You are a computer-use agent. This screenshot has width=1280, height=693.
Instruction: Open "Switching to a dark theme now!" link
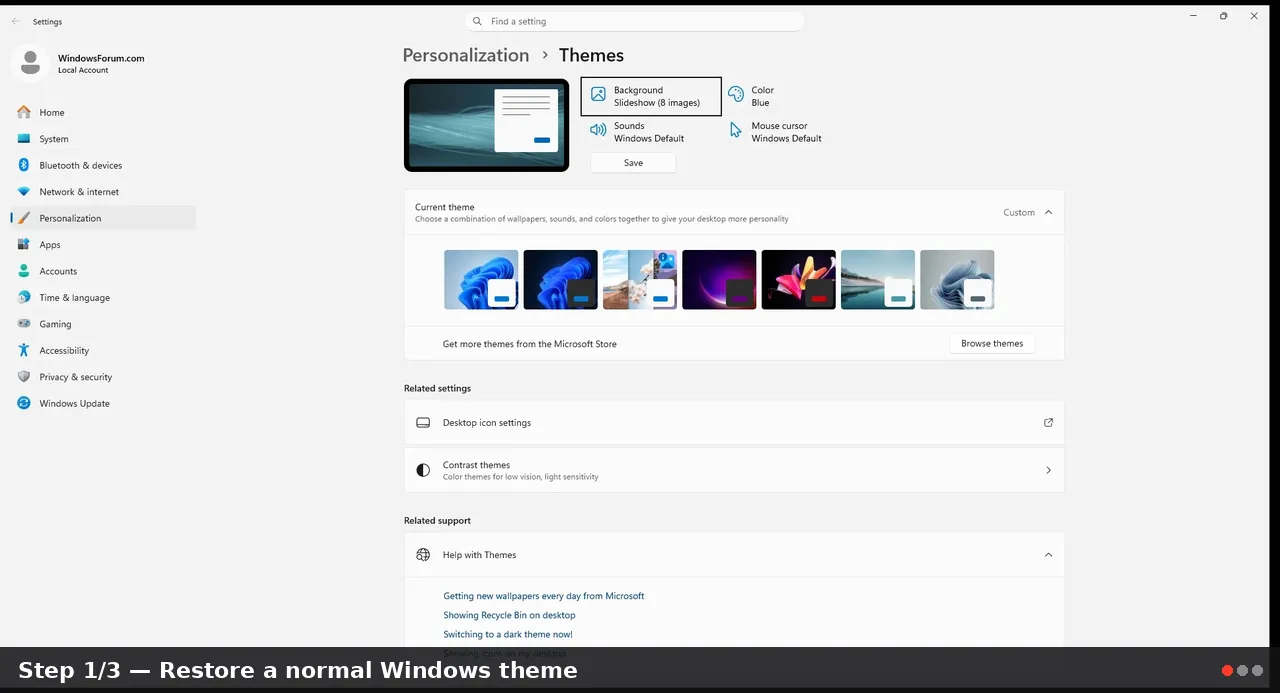point(508,634)
